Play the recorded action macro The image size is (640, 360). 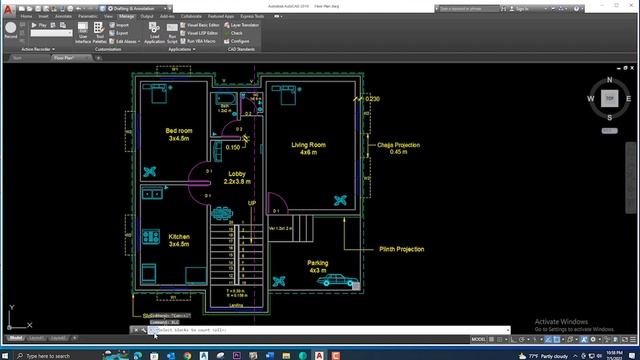point(39,25)
